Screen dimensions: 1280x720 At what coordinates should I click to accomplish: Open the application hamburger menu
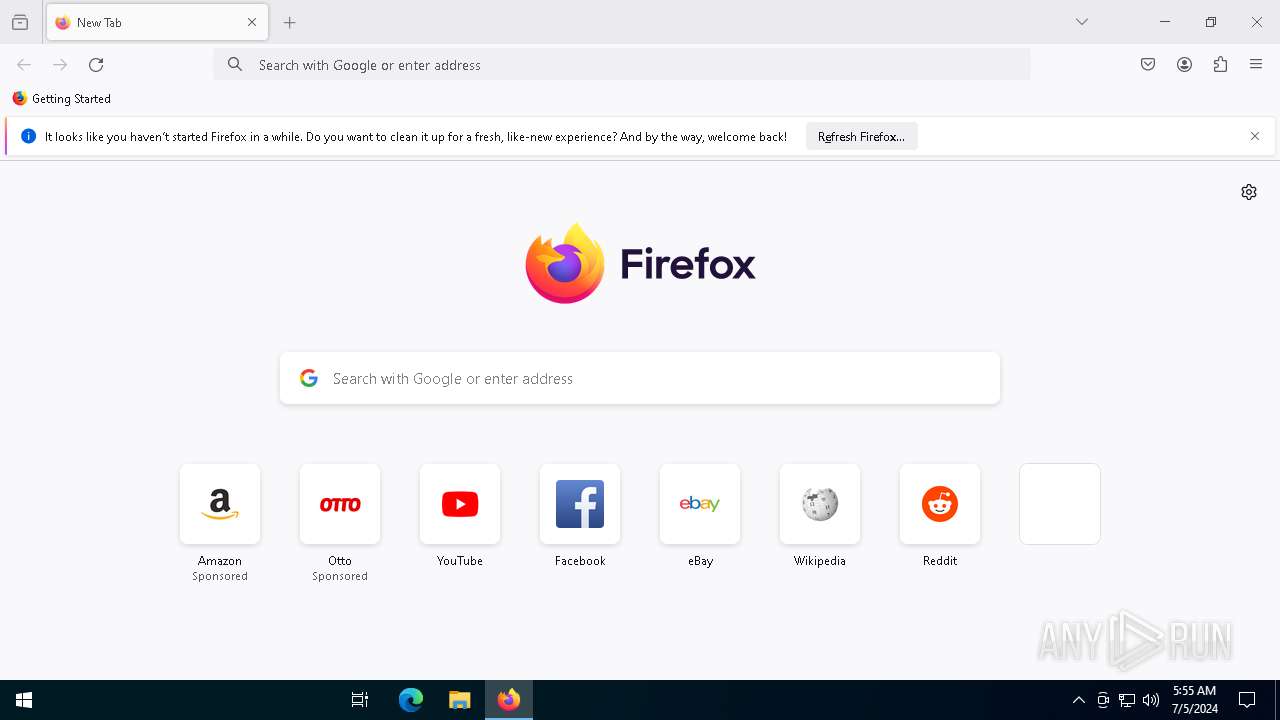[x=1256, y=65]
